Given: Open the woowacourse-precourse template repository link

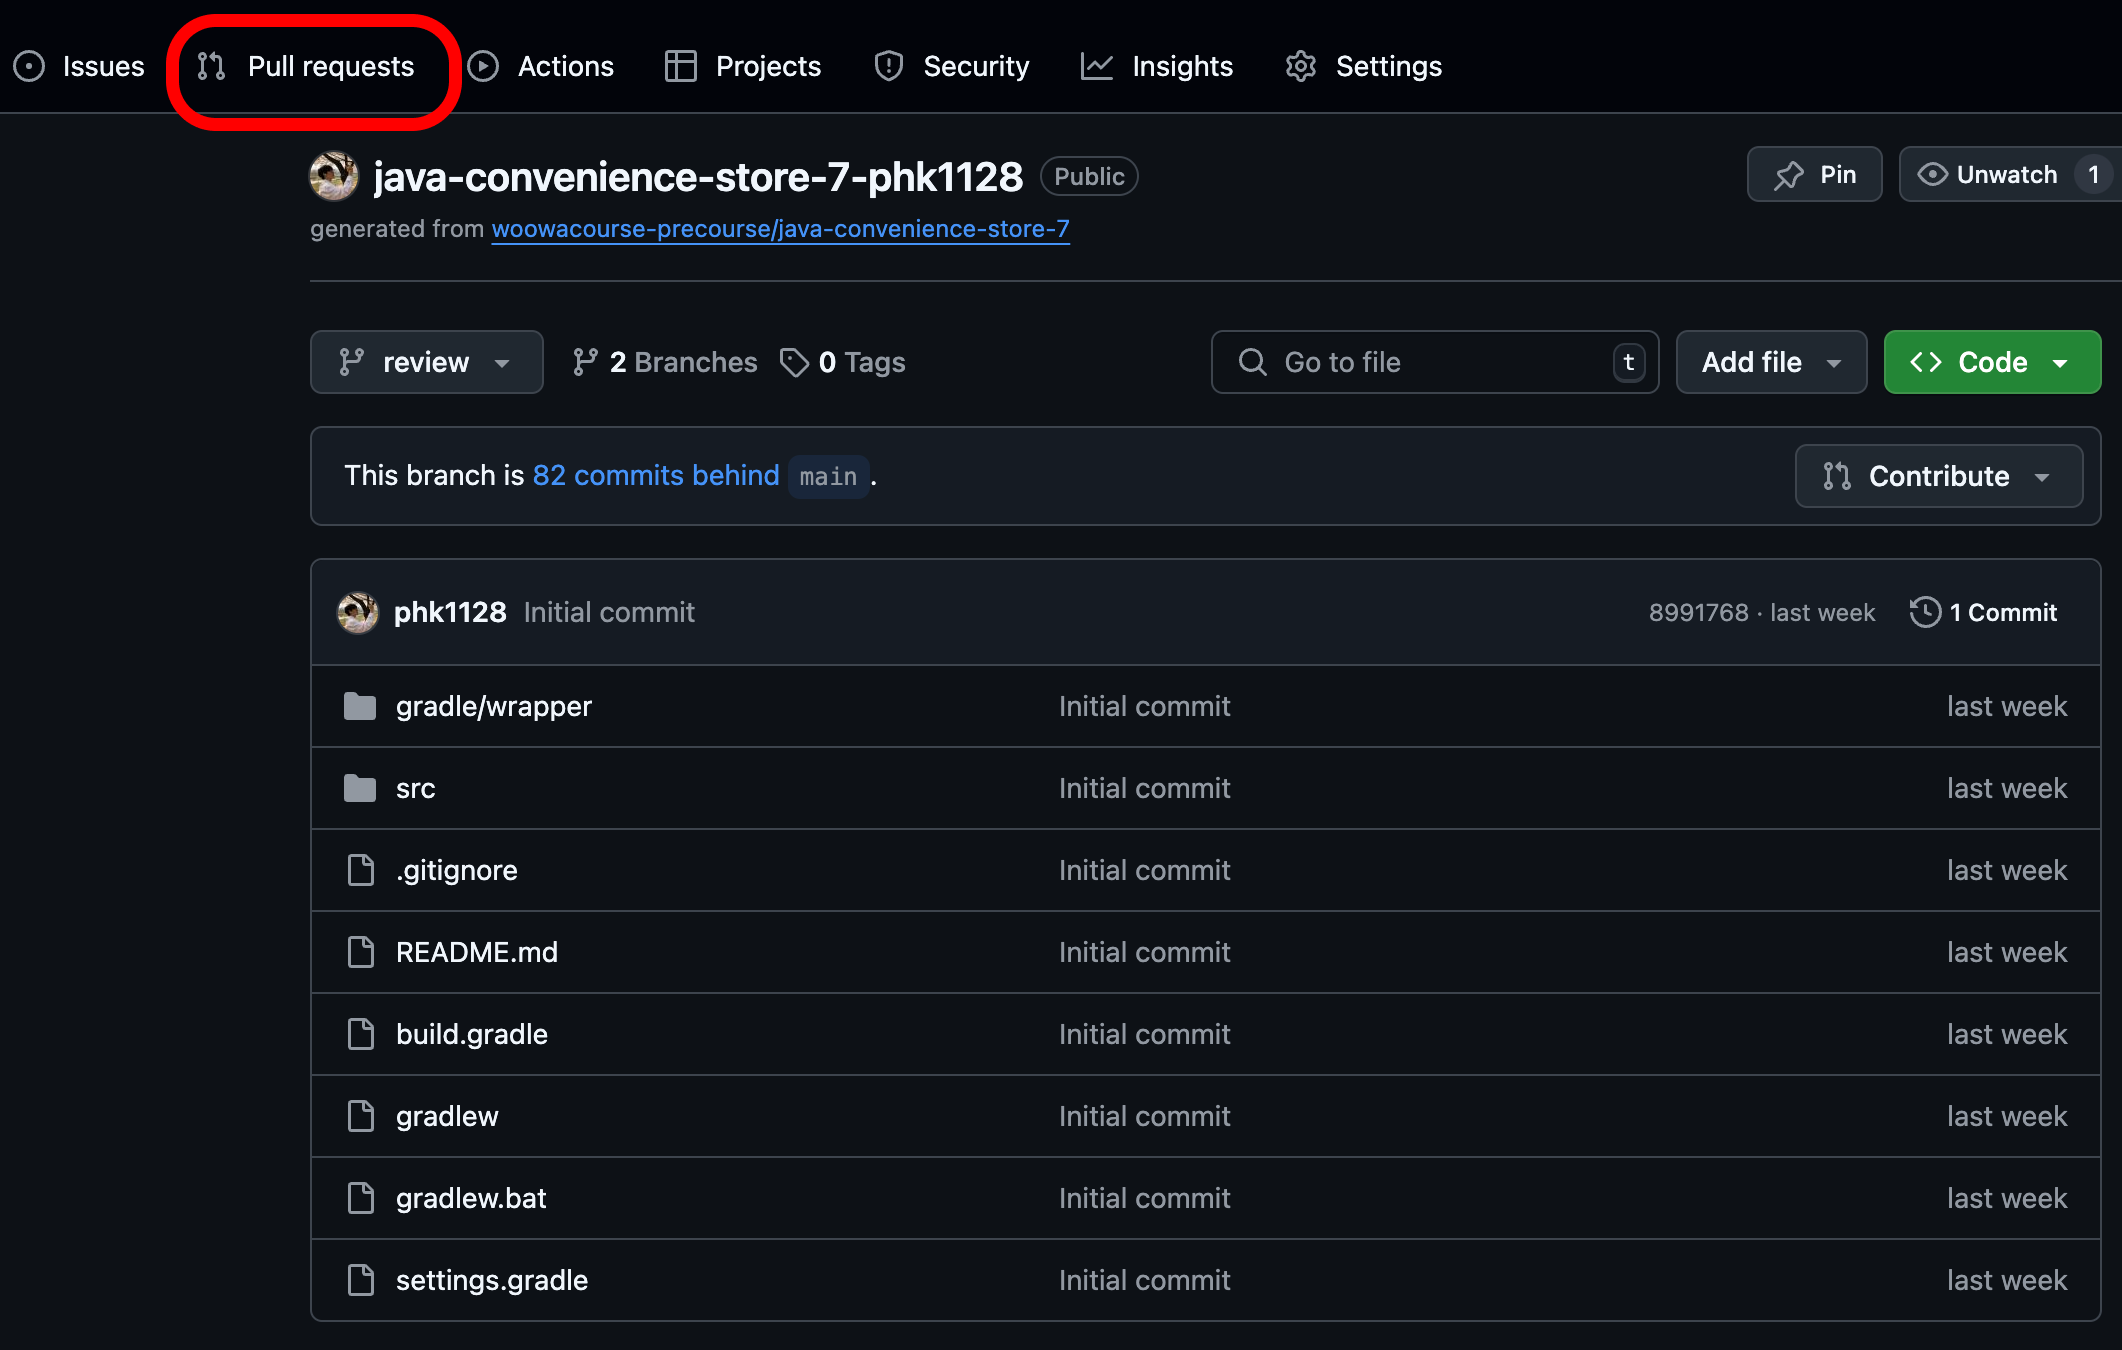Looking at the screenshot, I should click(x=780, y=229).
